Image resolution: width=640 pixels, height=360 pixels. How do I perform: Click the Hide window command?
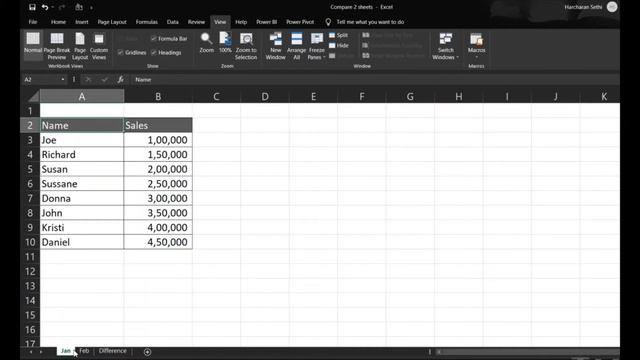click(339, 46)
